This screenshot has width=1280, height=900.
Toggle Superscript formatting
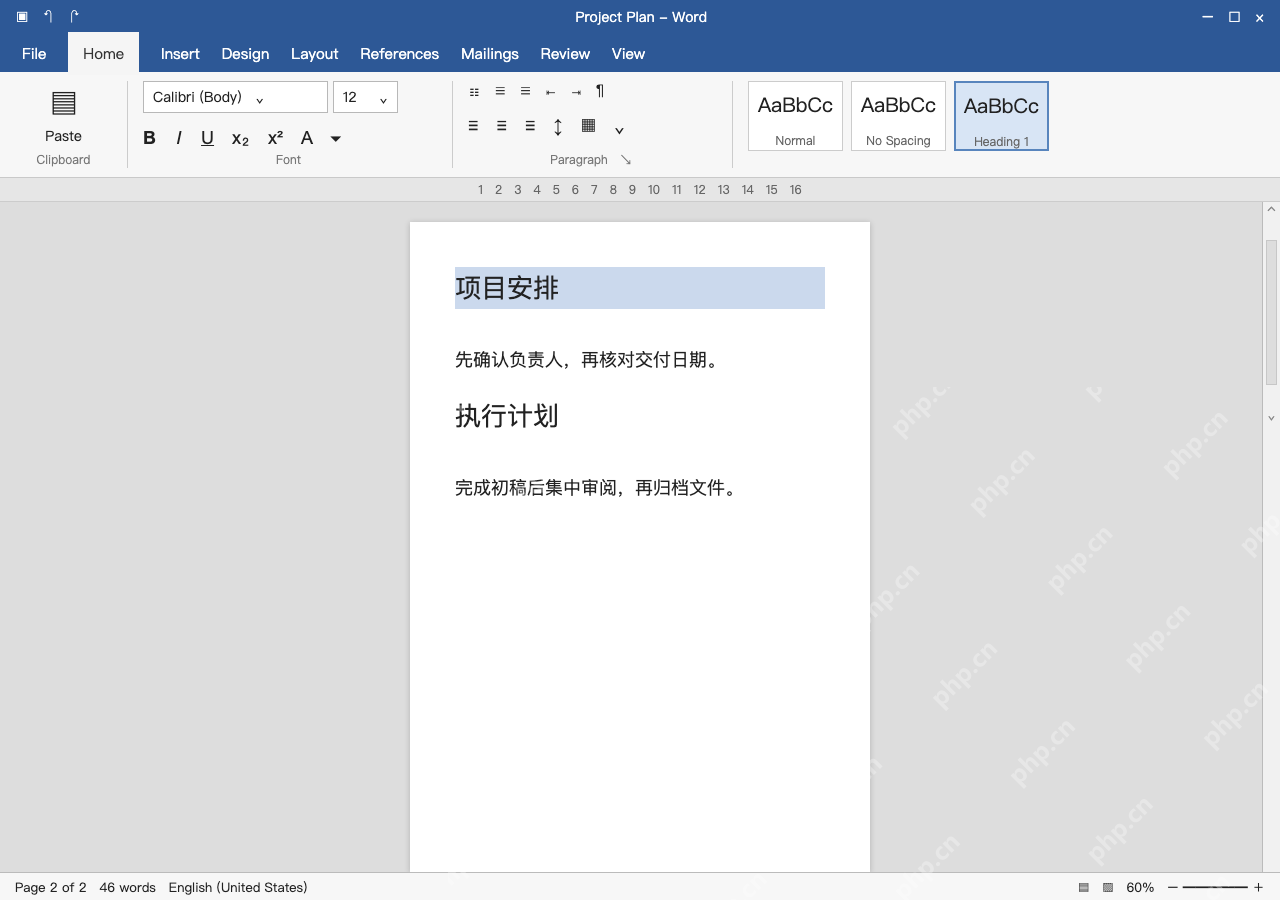275,137
